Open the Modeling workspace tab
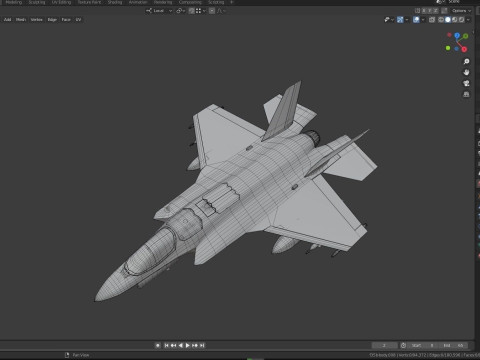This screenshot has height=360, width=480. click(x=14, y=2)
